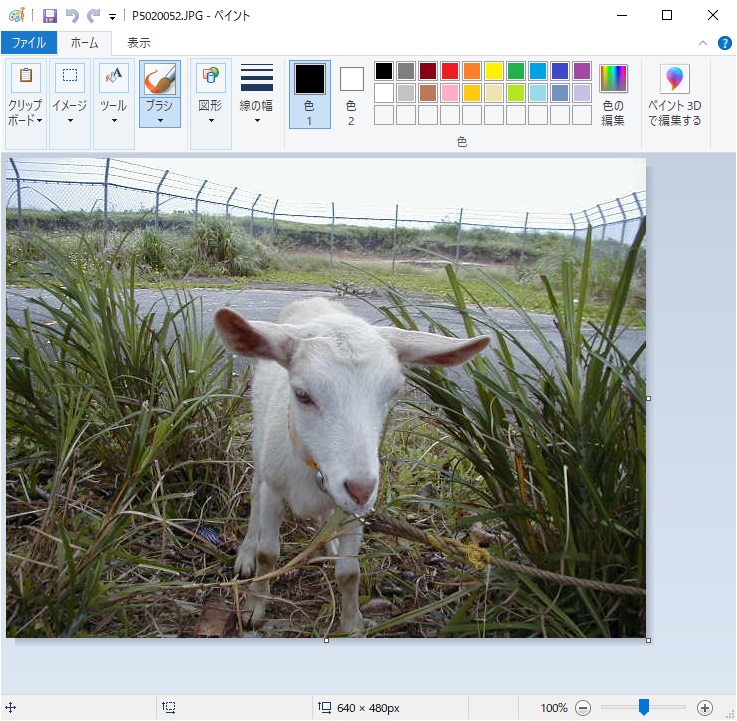Pick the bright red color swatch
This screenshot has width=737, height=721.
click(x=450, y=71)
